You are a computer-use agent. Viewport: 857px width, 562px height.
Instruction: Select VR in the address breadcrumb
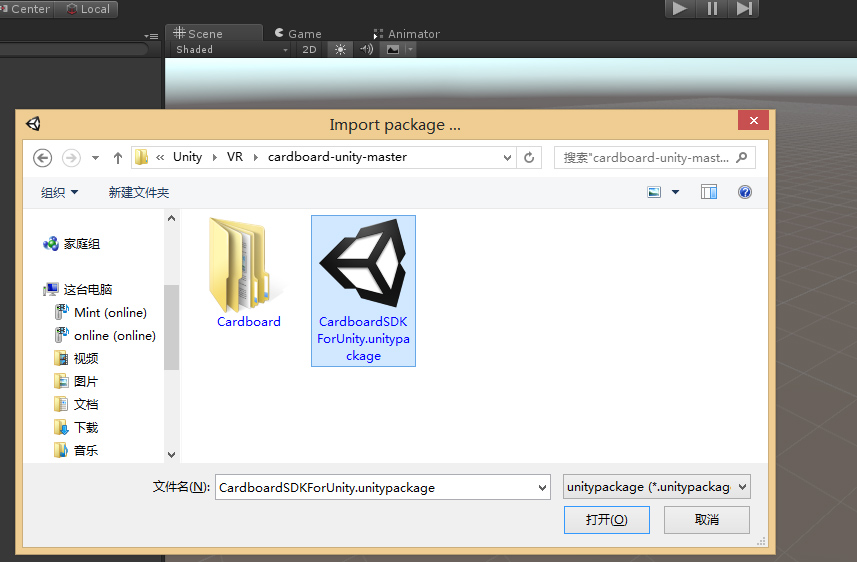[x=235, y=157]
